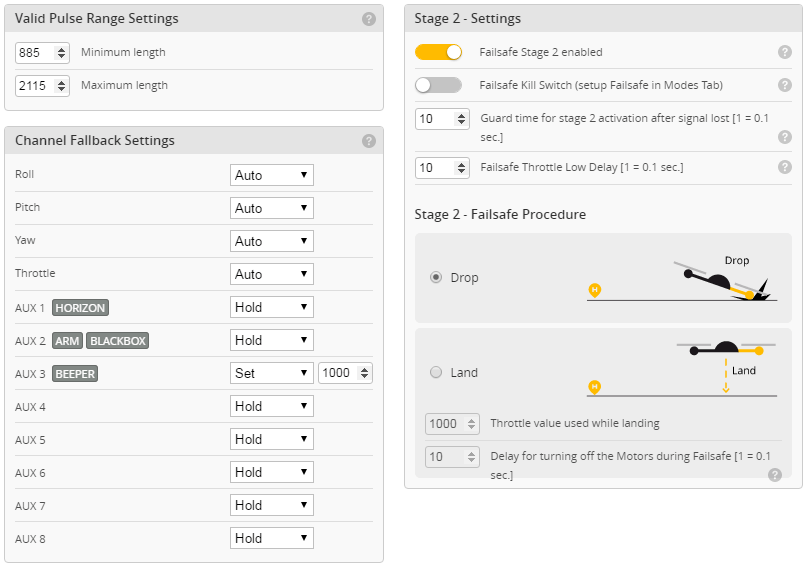Click help icon for Channel Fallback Settings
Viewport: 807px width, 568px height.
coord(369,141)
